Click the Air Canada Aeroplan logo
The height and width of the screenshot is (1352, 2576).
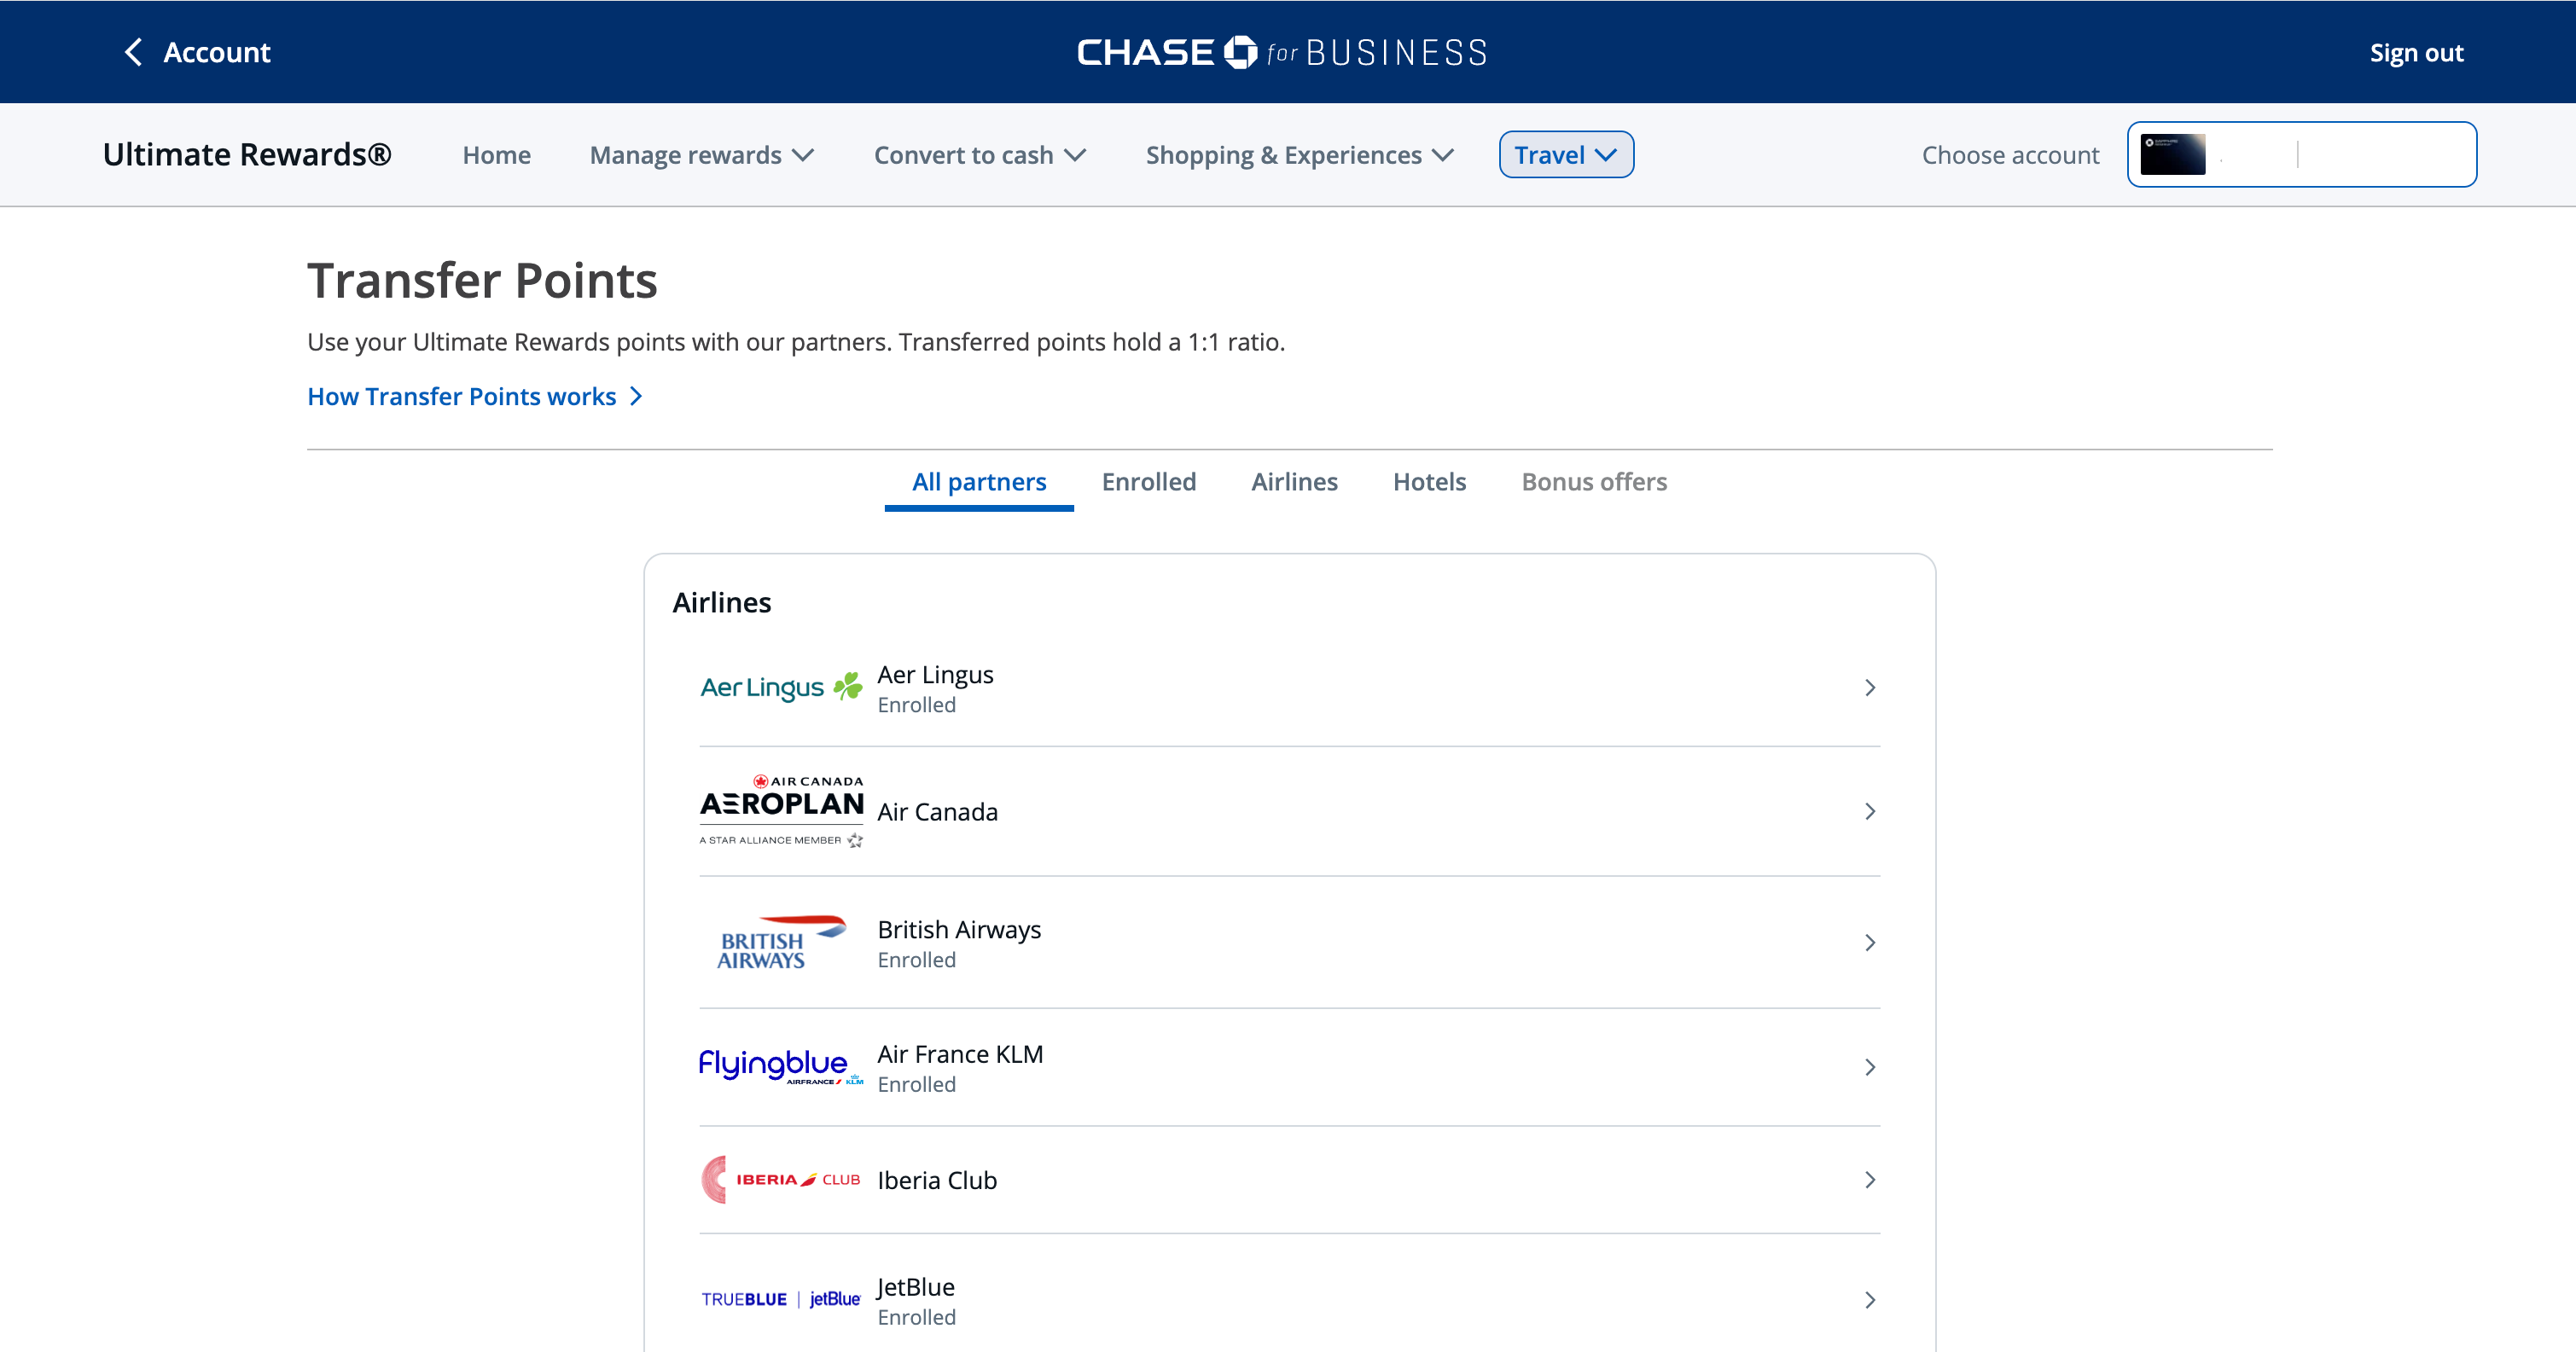tap(780, 809)
